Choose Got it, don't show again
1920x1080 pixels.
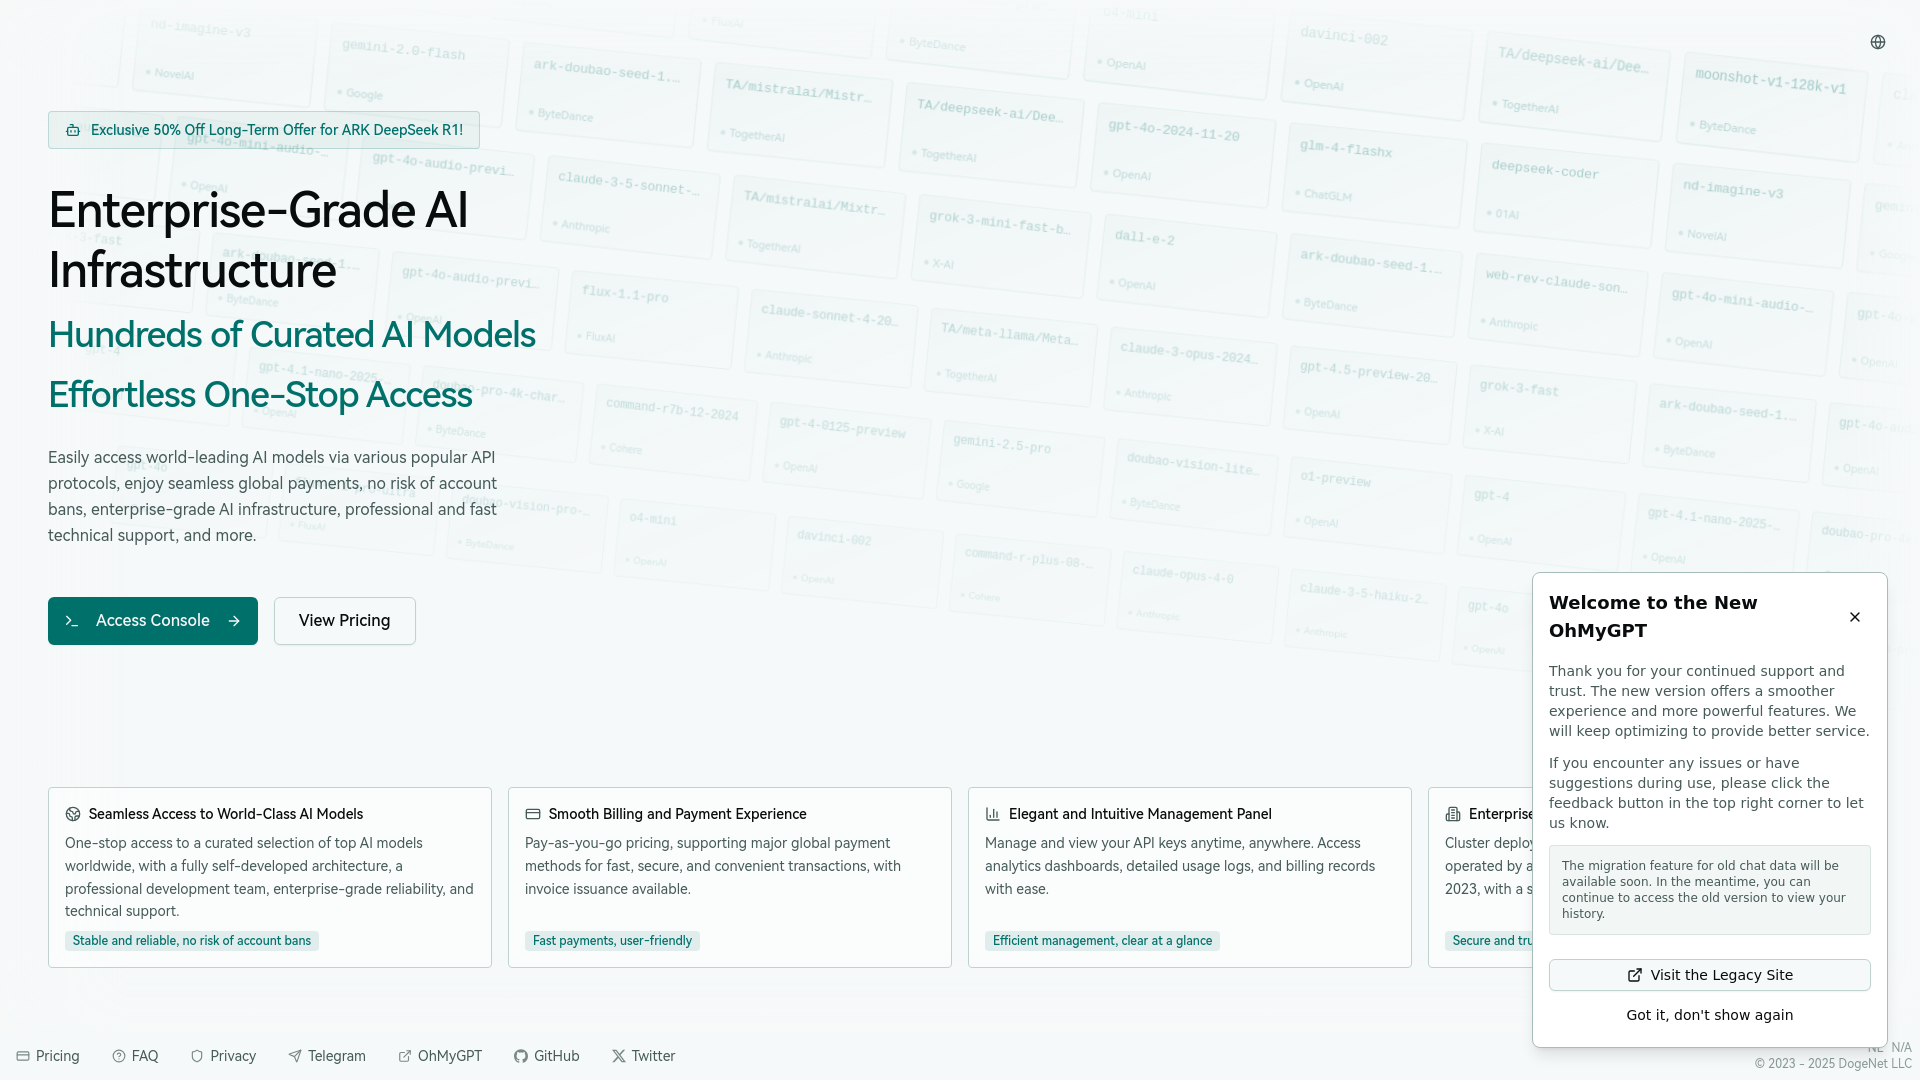coord(1710,1015)
